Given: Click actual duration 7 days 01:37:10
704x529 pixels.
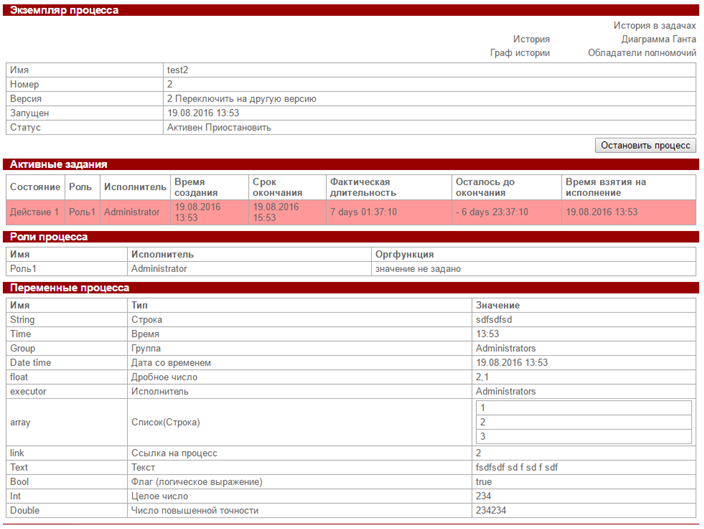Looking at the screenshot, I should click(363, 212).
